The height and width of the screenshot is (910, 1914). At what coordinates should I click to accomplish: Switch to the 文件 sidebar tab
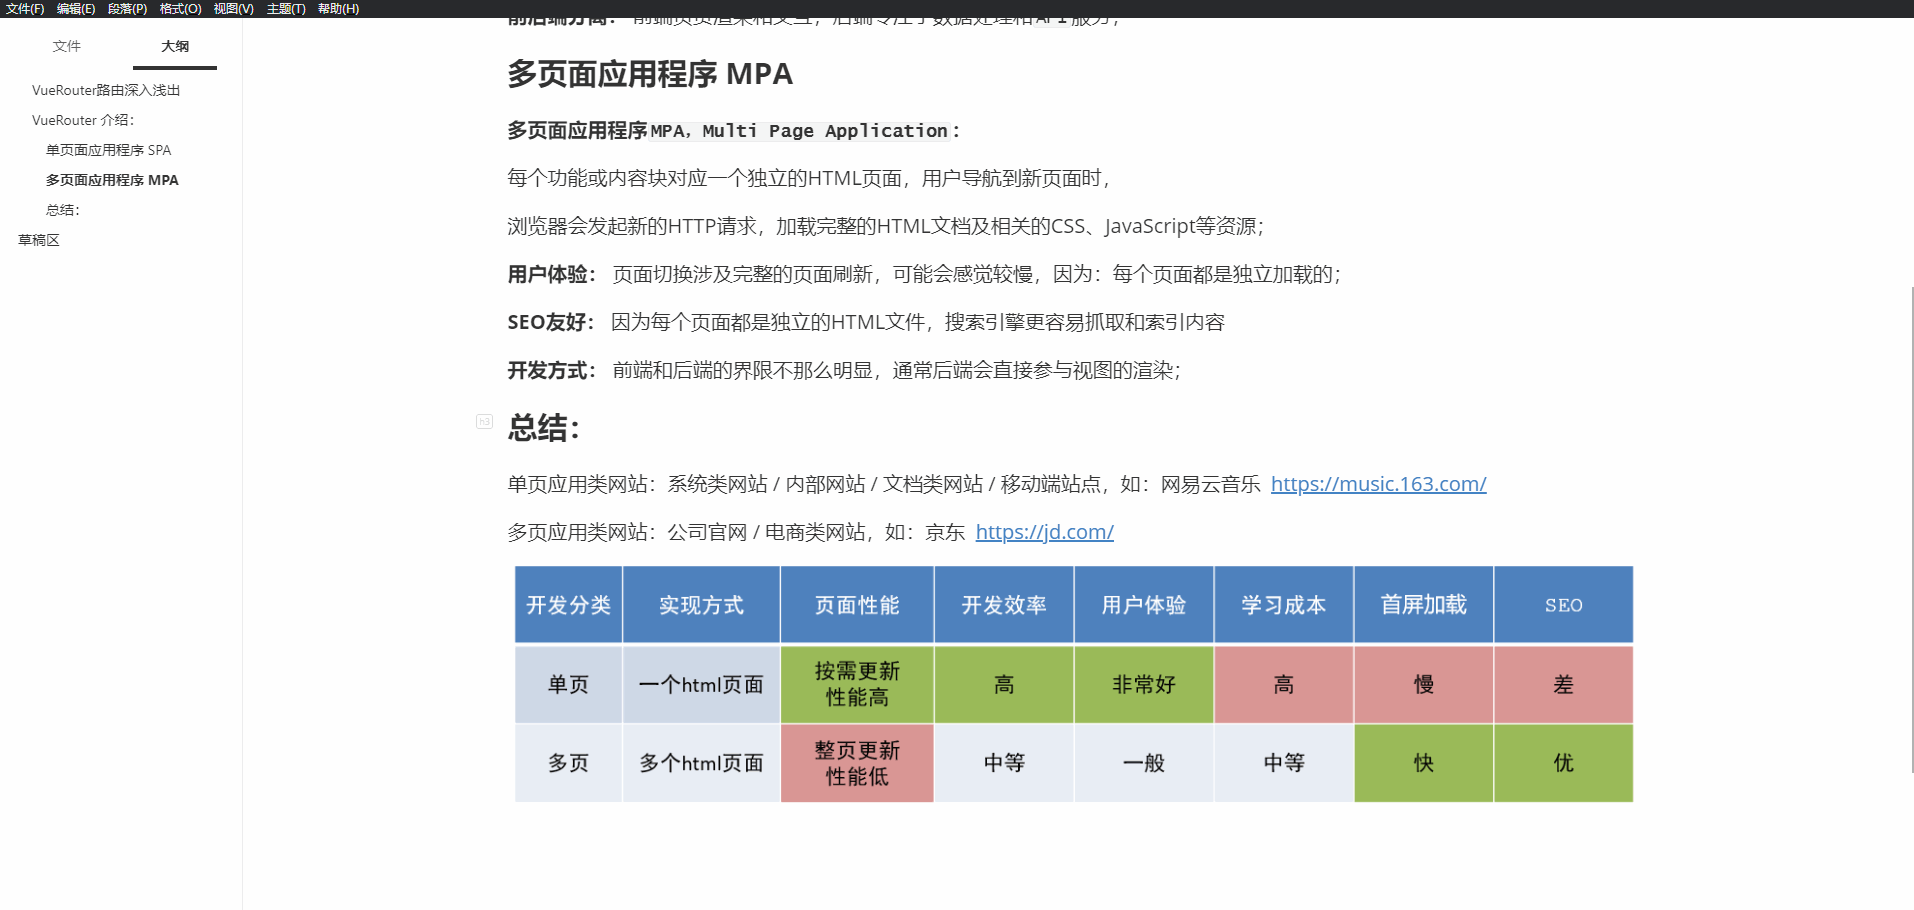click(x=67, y=46)
